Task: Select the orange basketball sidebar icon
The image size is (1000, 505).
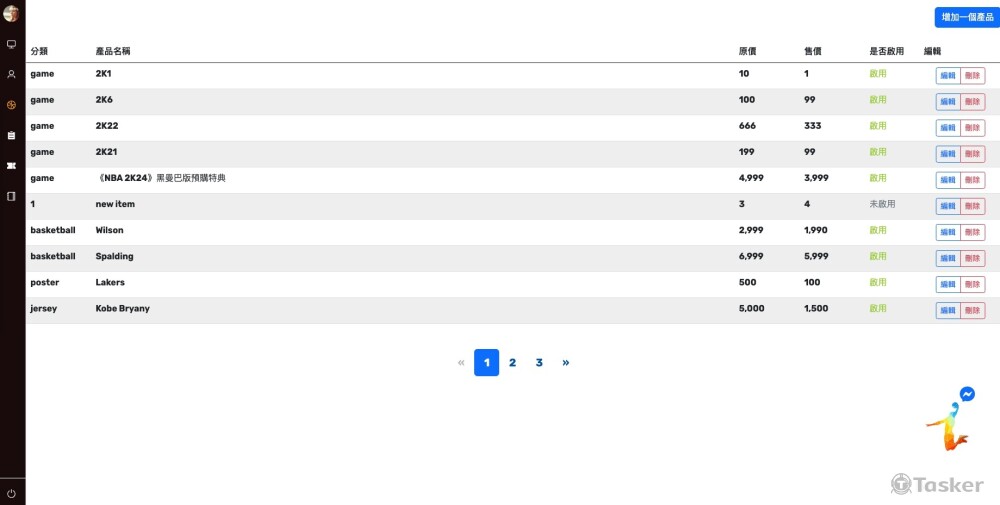Action: pyautogui.click(x=12, y=105)
